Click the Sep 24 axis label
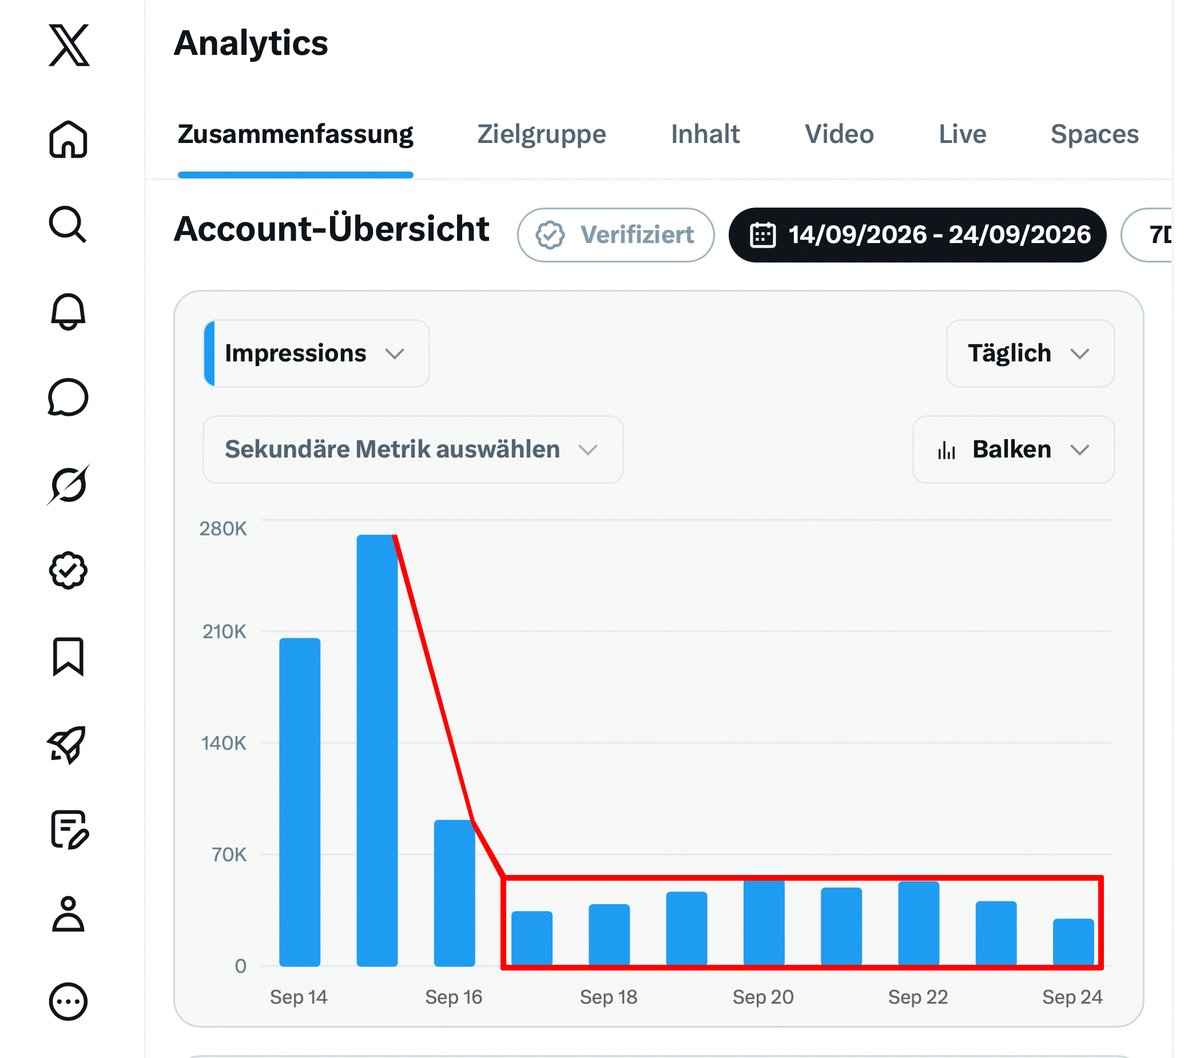Screen dimensions: 1200x1058 1073,997
